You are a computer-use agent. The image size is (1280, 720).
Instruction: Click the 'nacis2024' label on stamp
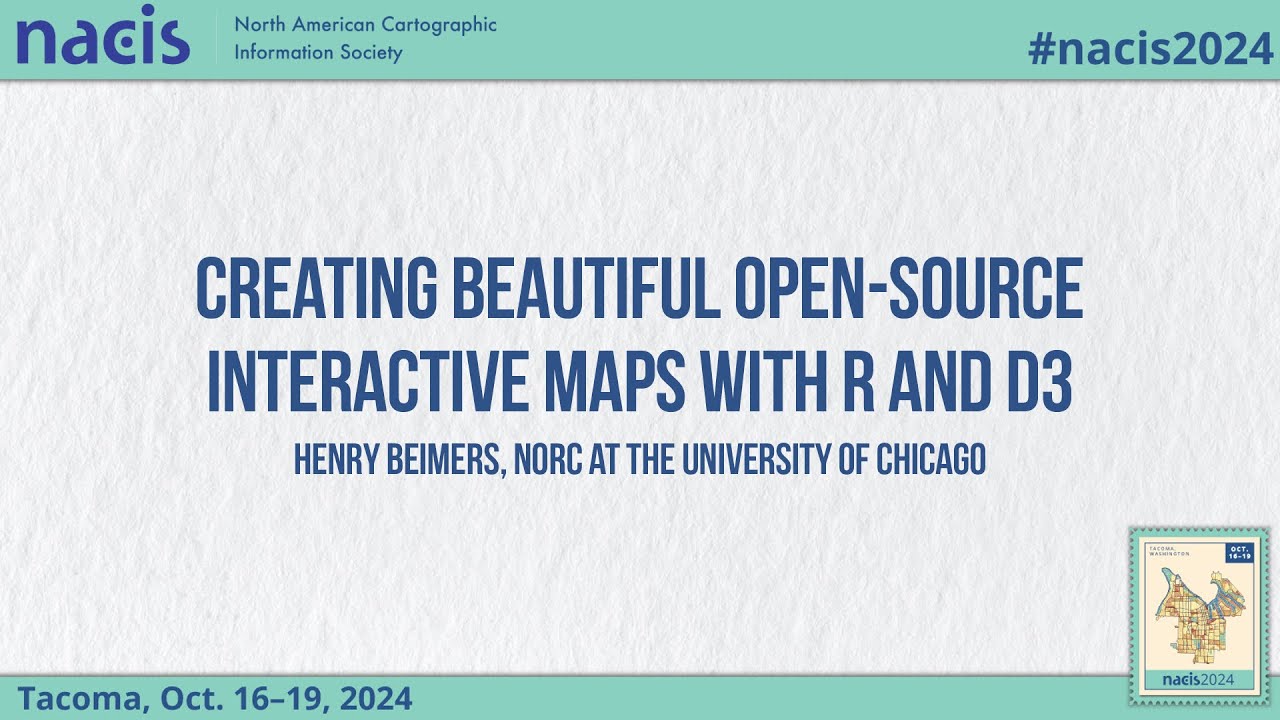[x=1198, y=680]
